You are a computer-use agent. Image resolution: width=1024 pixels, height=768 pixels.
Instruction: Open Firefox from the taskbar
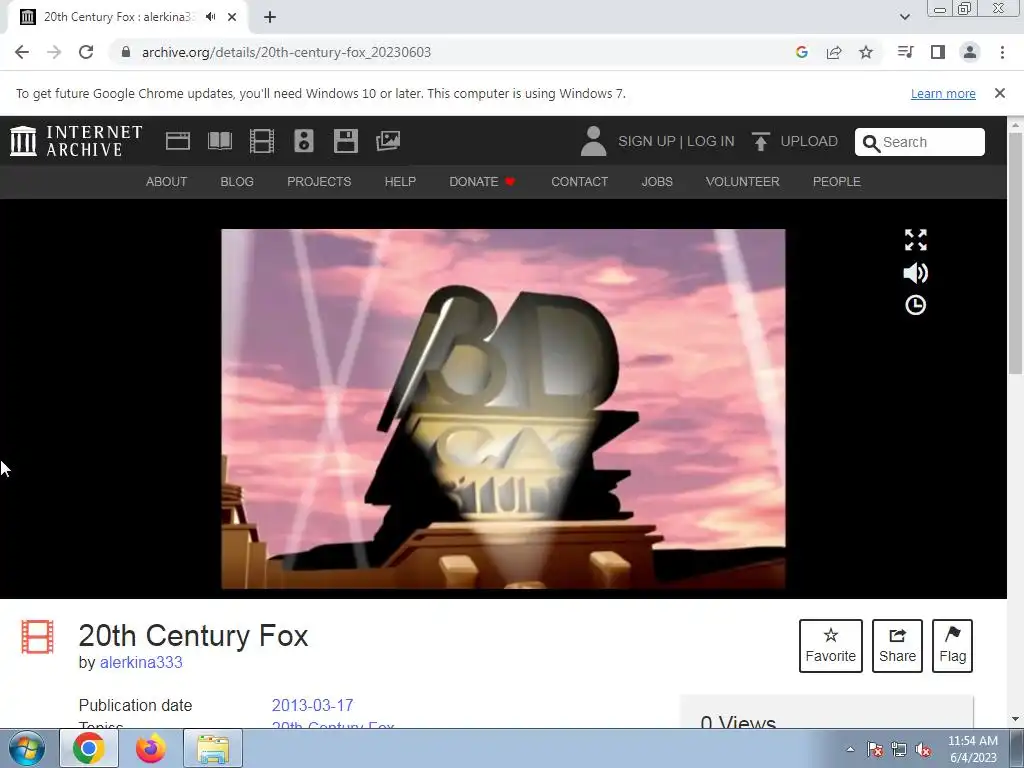151,748
